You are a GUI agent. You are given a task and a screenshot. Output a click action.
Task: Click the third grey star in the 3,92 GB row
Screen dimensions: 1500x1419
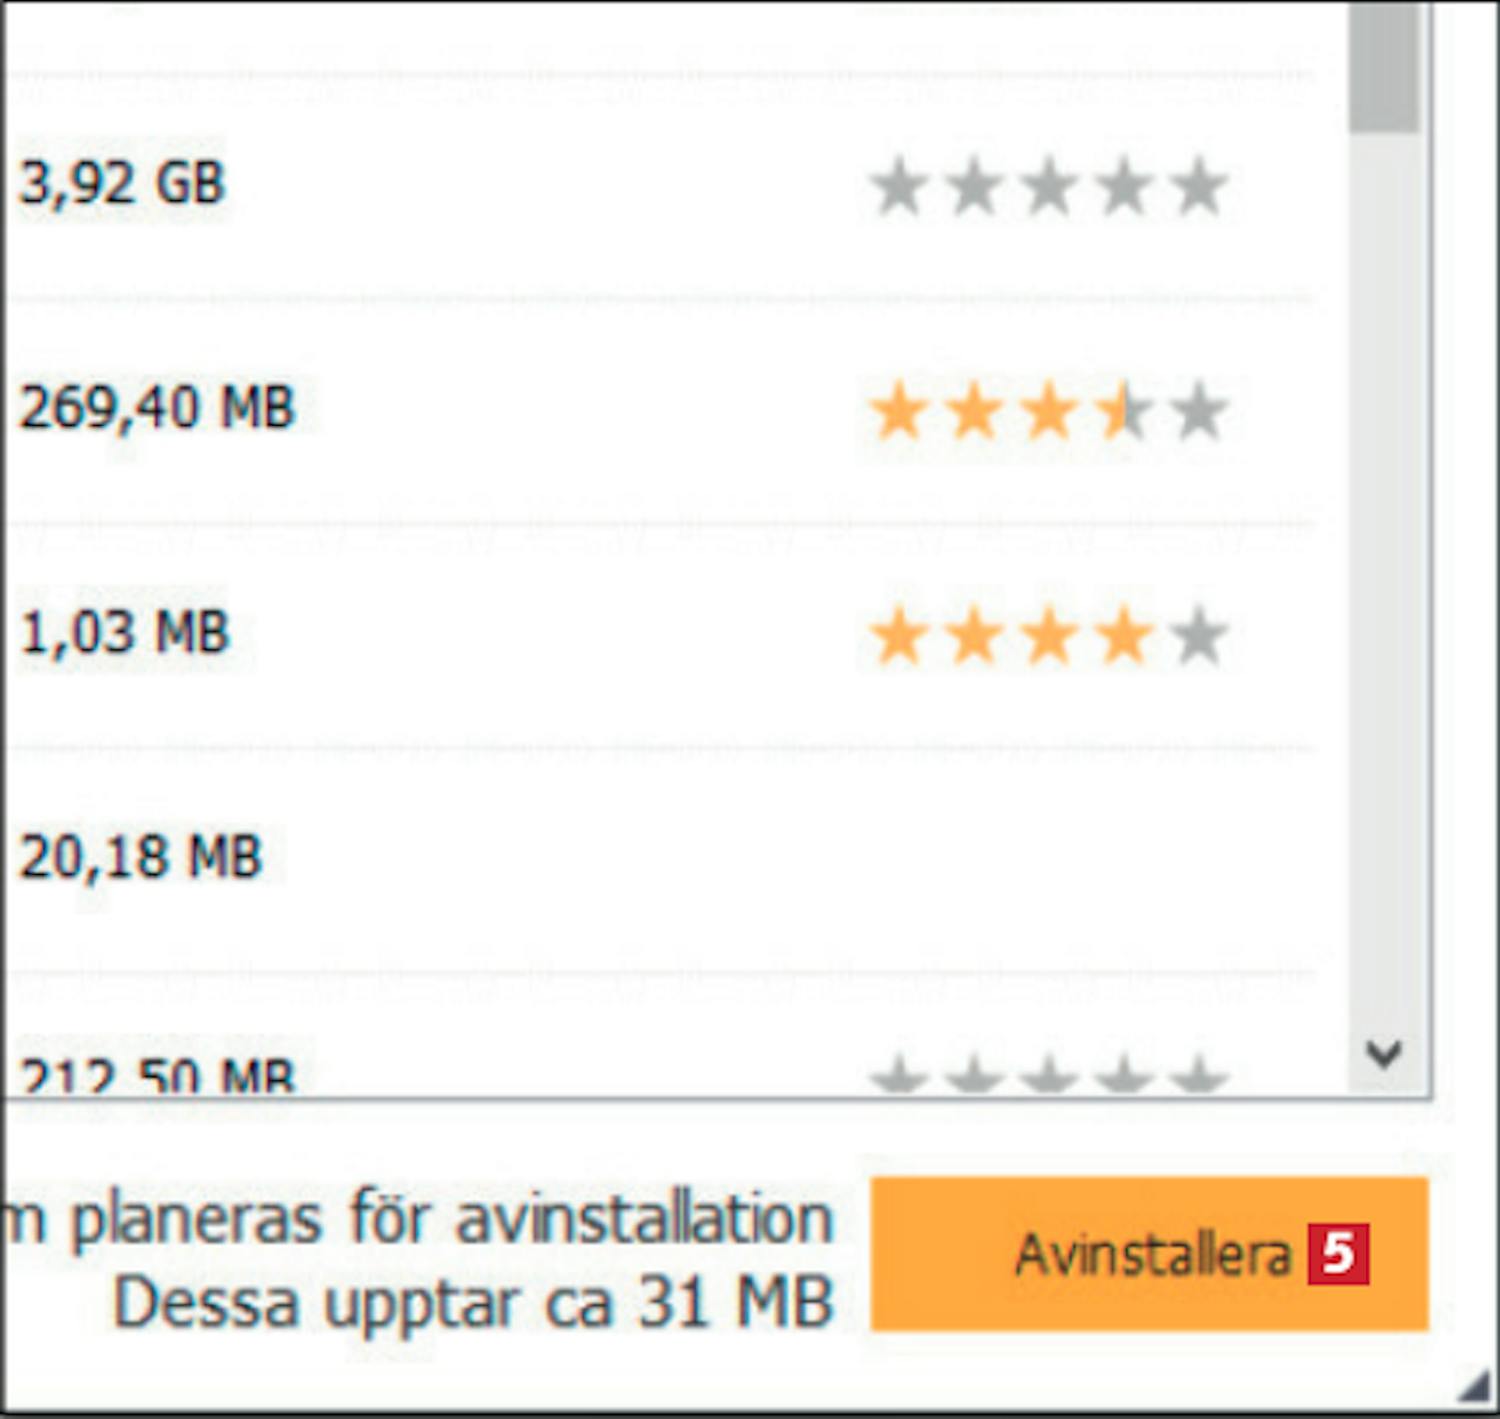pyautogui.click(x=1048, y=187)
